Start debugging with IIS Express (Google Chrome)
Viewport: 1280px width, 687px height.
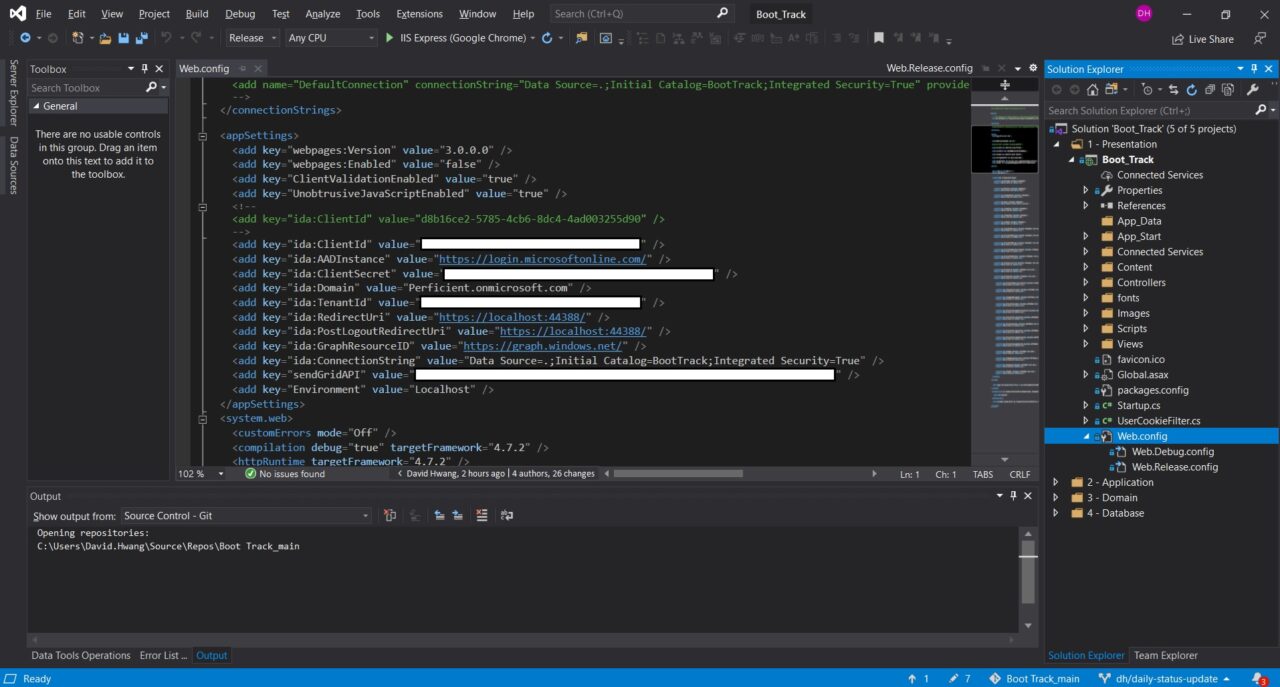(x=388, y=37)
